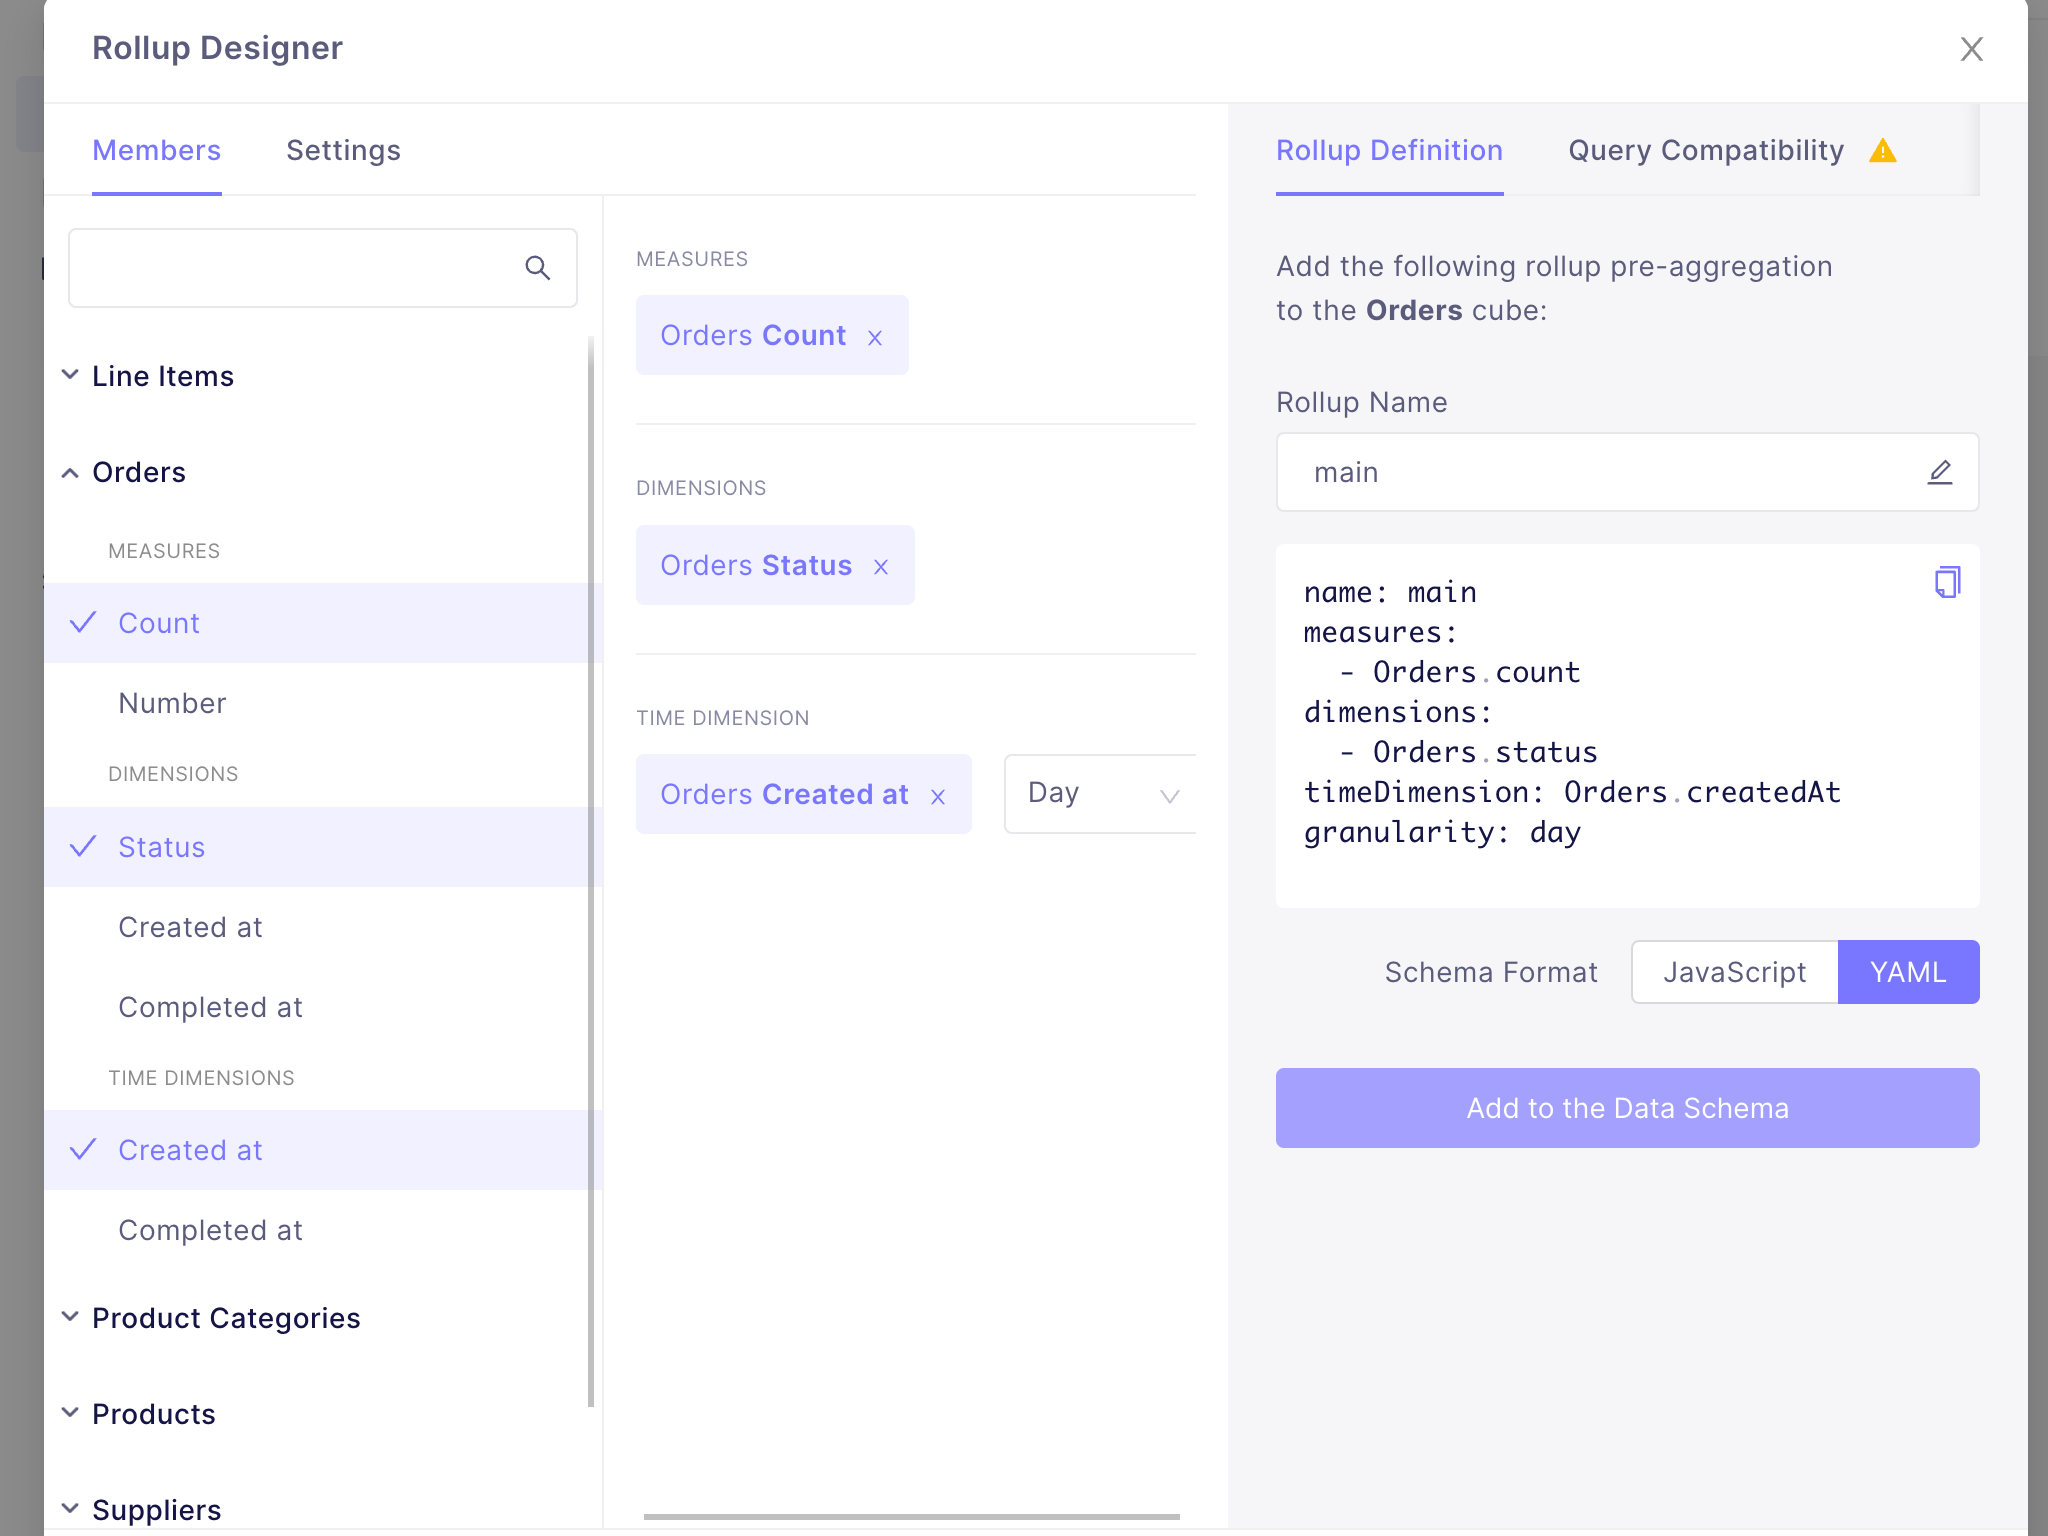
Task: Remove the Orders Count measure chip
Action: coord(875,338)
